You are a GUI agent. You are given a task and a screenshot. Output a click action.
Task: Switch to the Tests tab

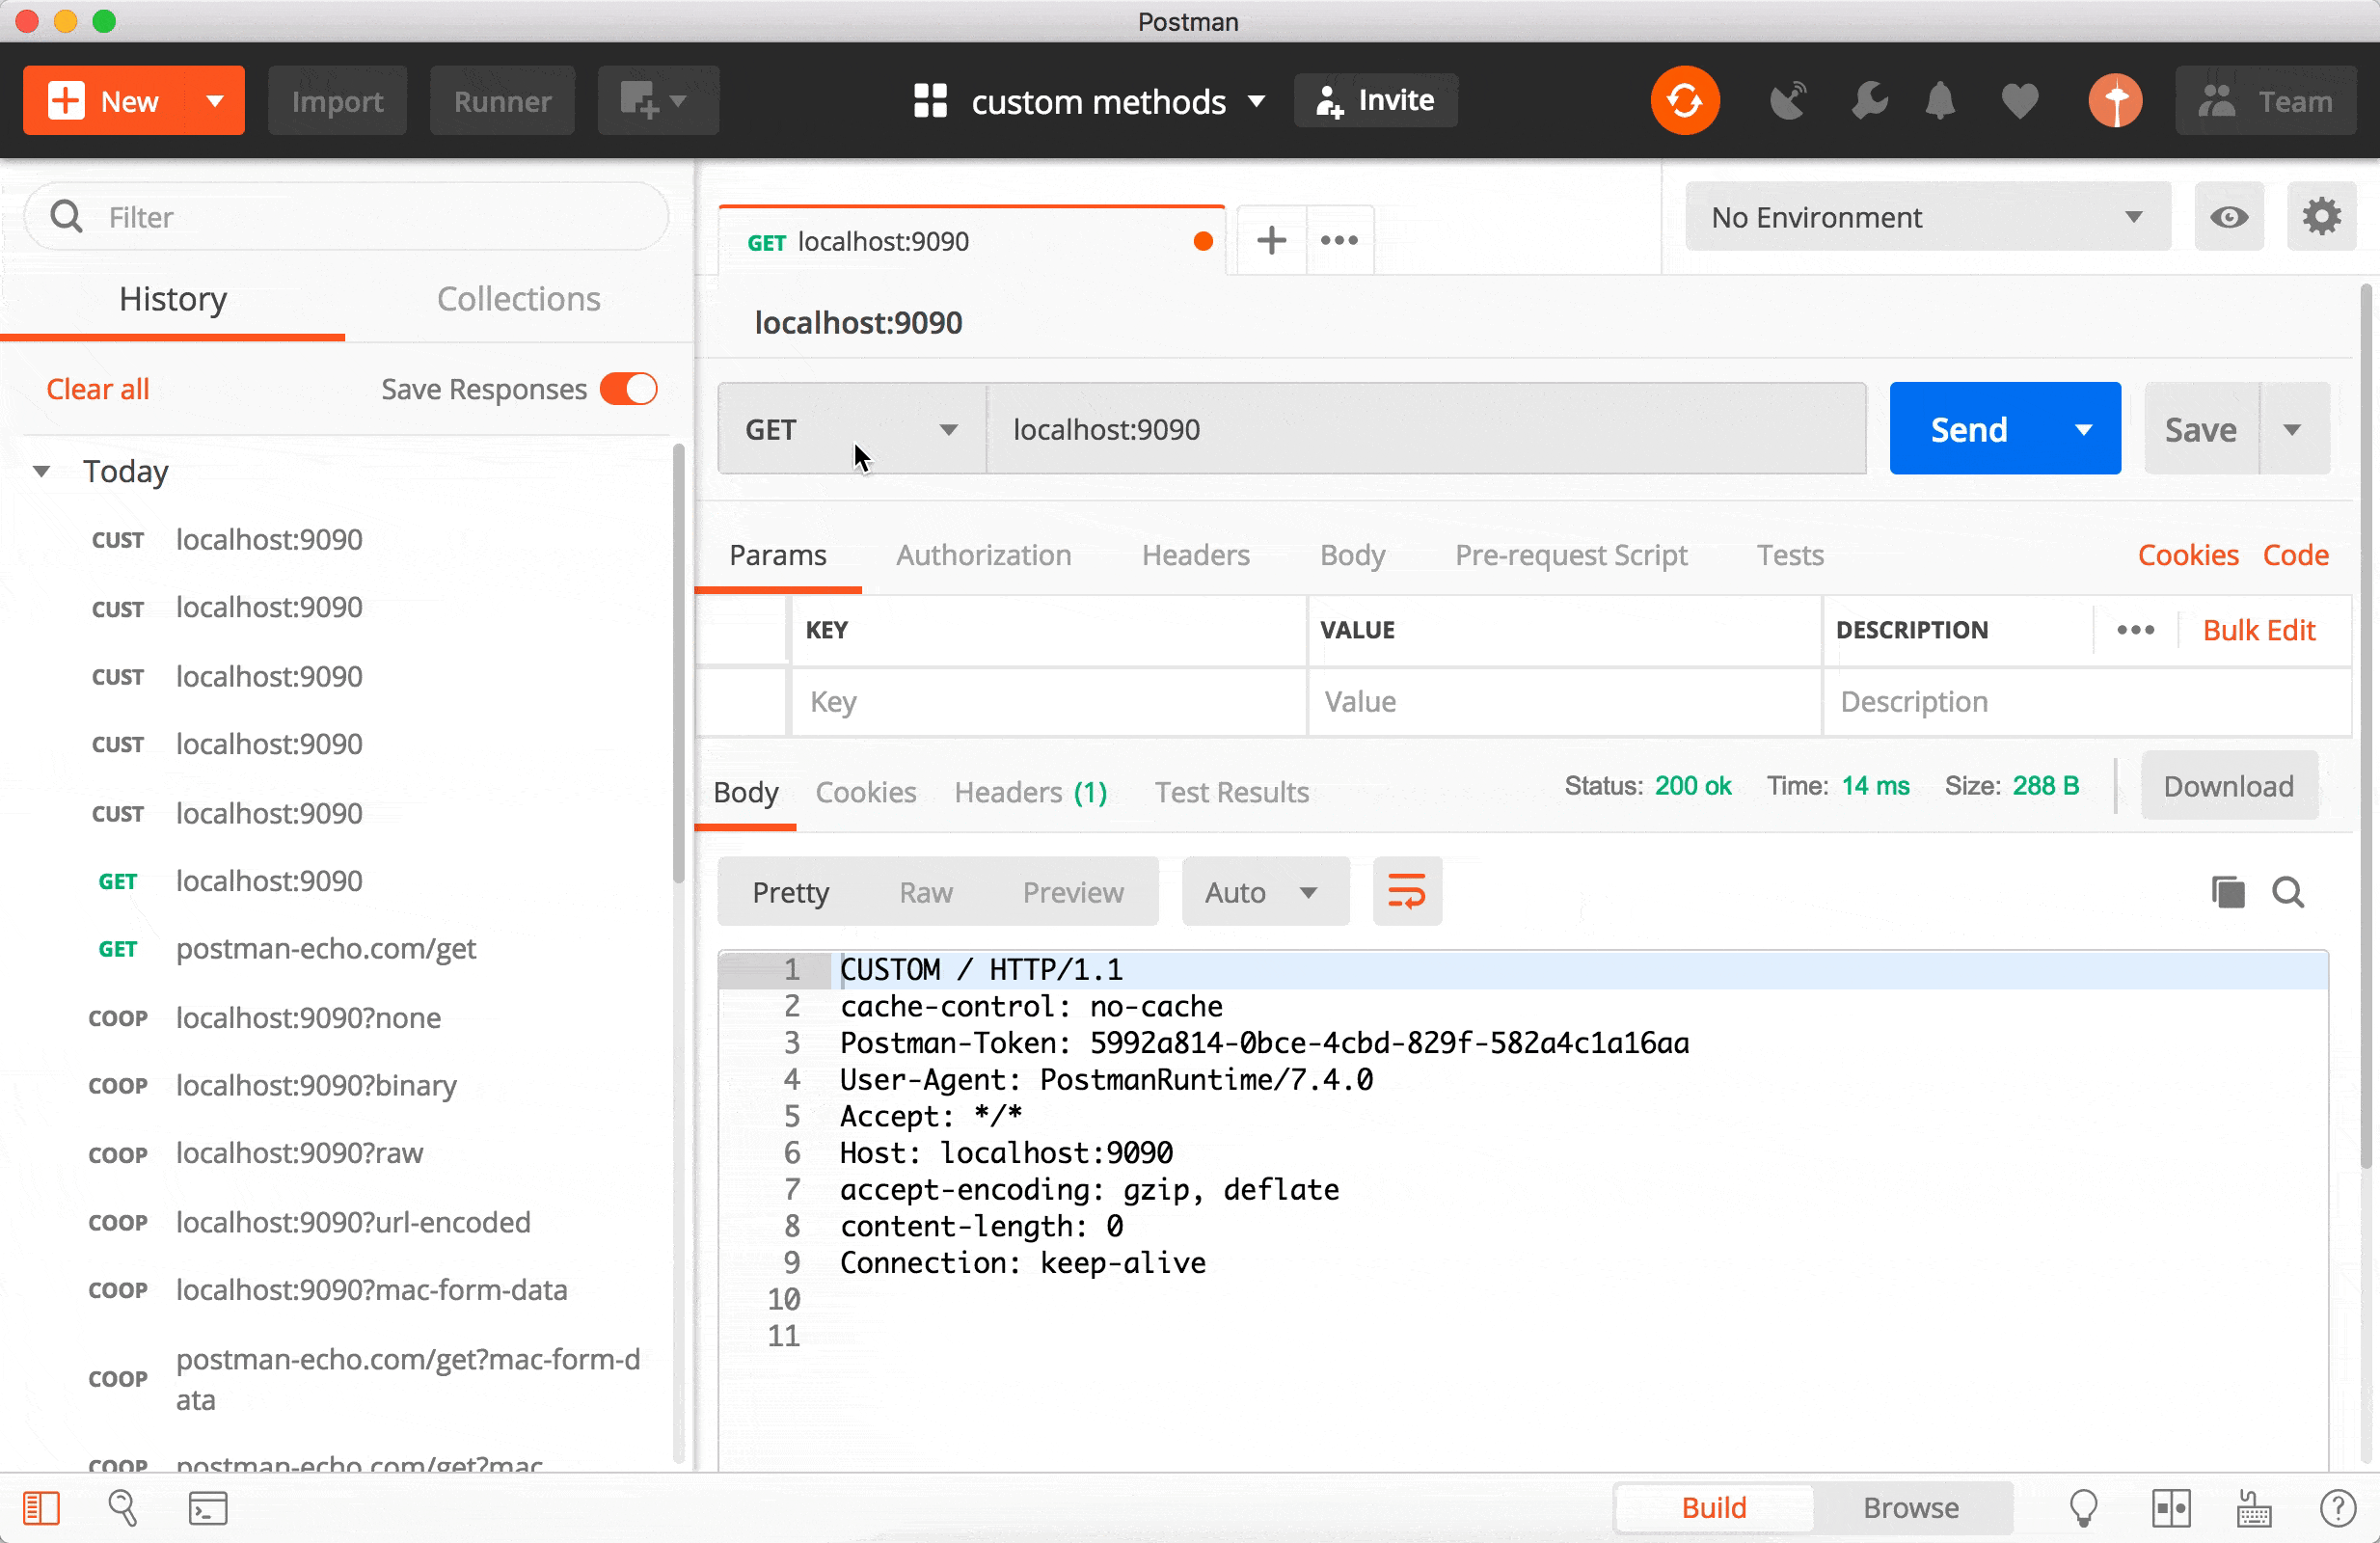coord(1792,555)
